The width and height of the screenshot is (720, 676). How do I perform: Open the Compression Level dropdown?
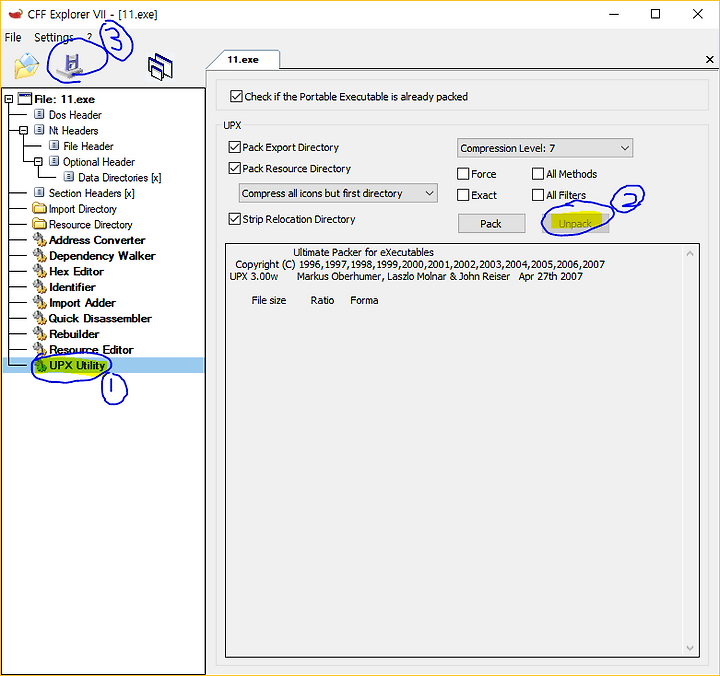click(x=545, y=148)
